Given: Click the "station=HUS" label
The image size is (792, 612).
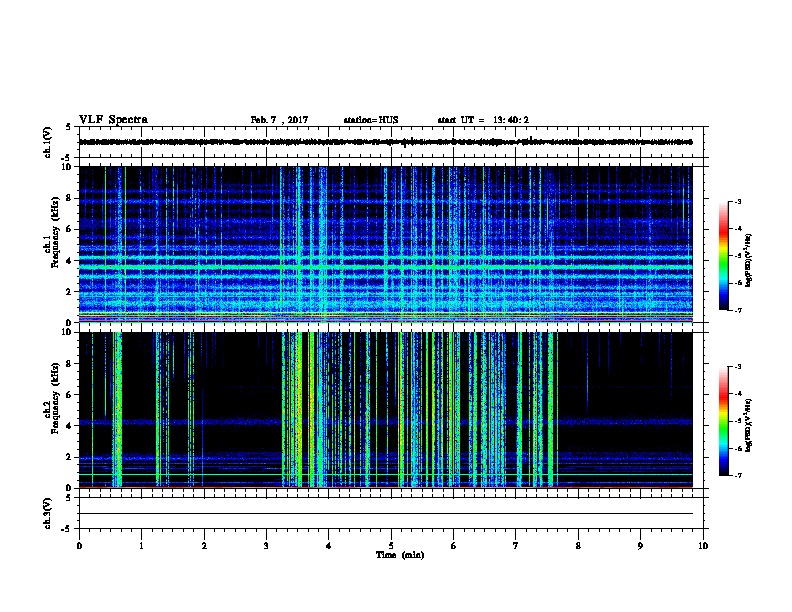Looking at the screenshot, I should coord(371,120).
